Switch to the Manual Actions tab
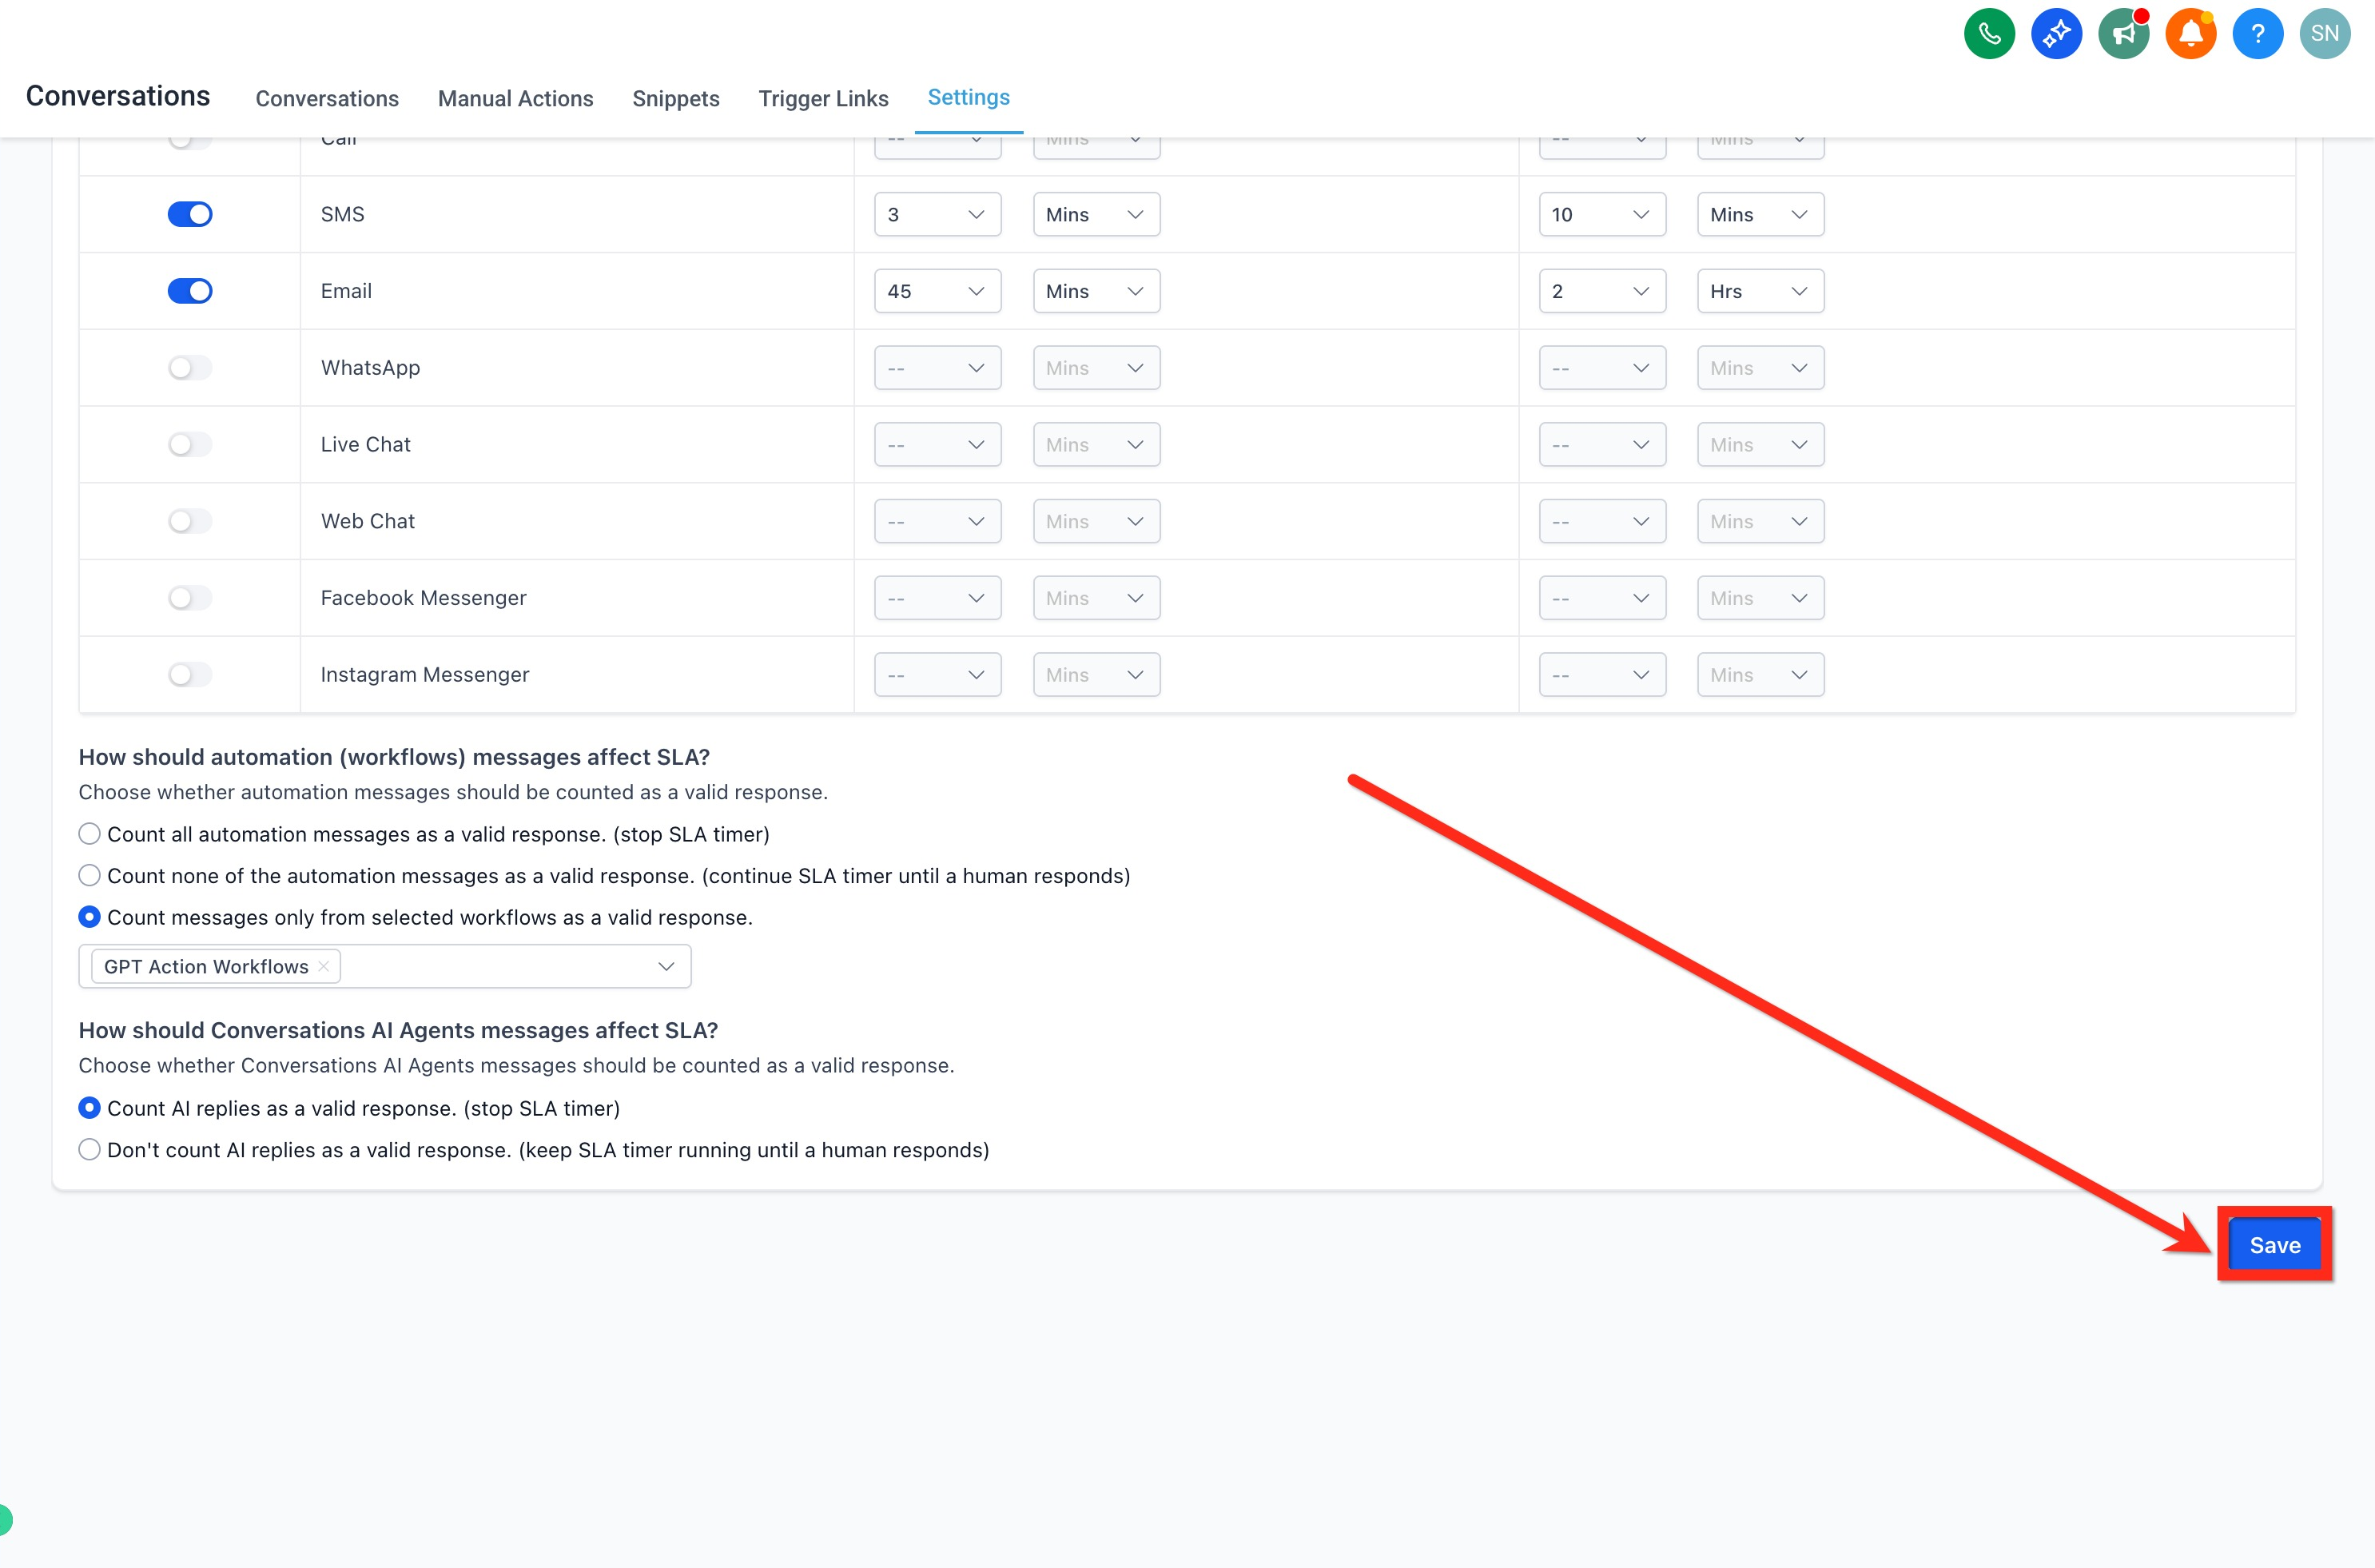 coord(515,98)
